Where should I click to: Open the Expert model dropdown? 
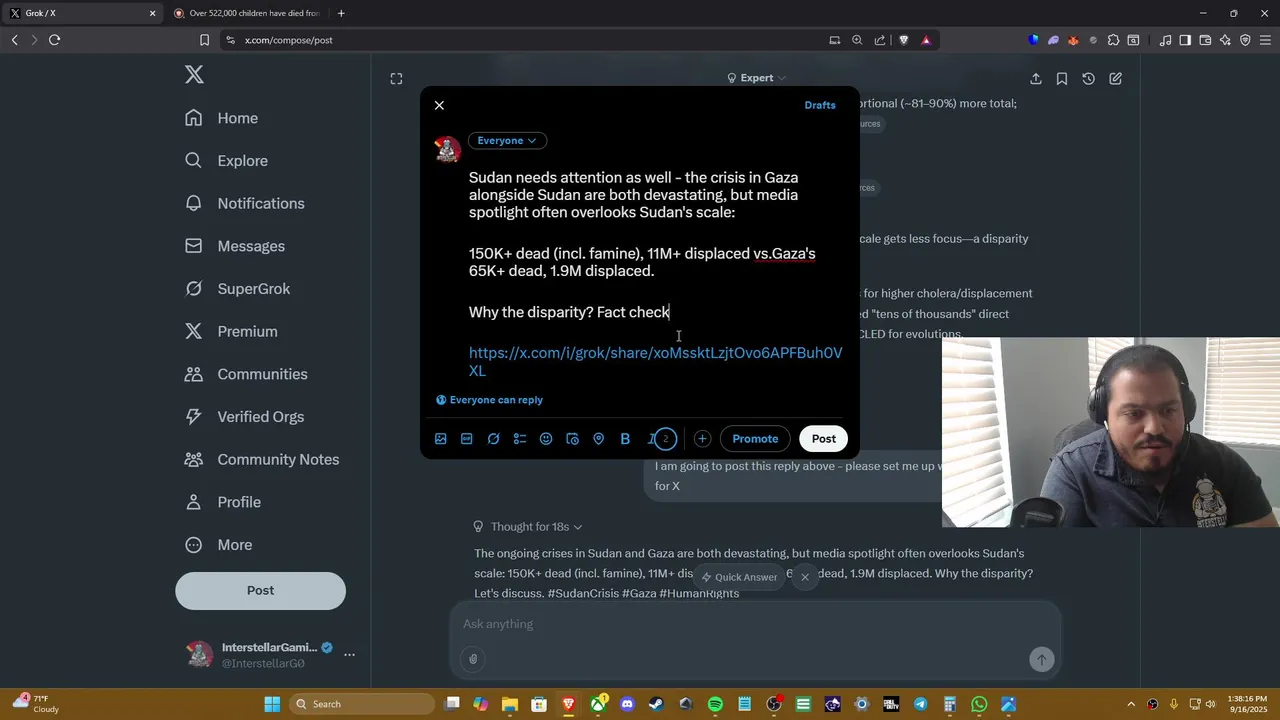click(x=756, y=78)
